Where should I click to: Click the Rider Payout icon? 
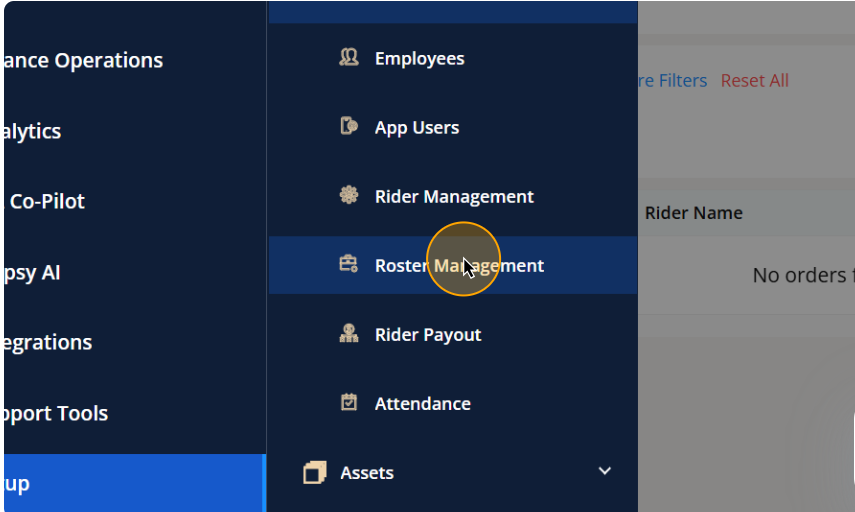point(349,333)
